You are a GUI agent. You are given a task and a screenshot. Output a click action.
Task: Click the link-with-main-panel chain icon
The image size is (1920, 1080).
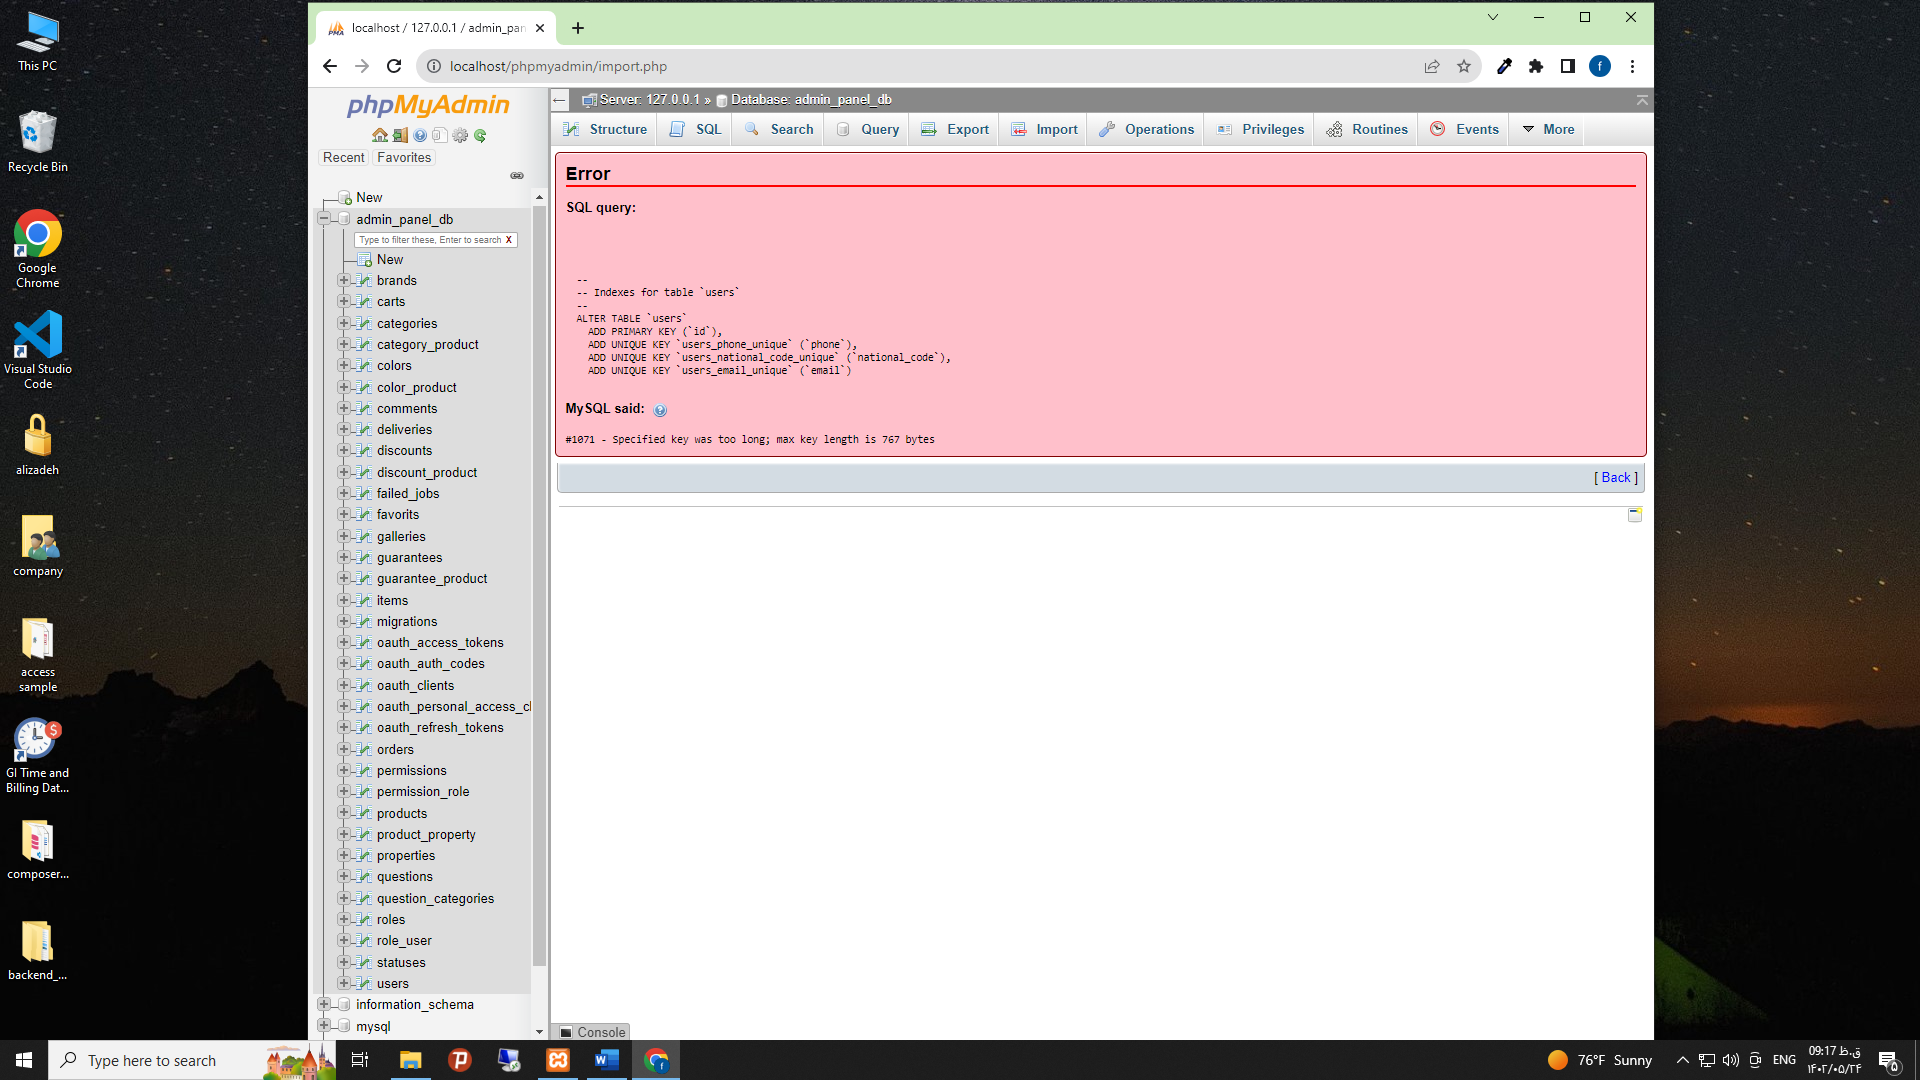[517, 176]
